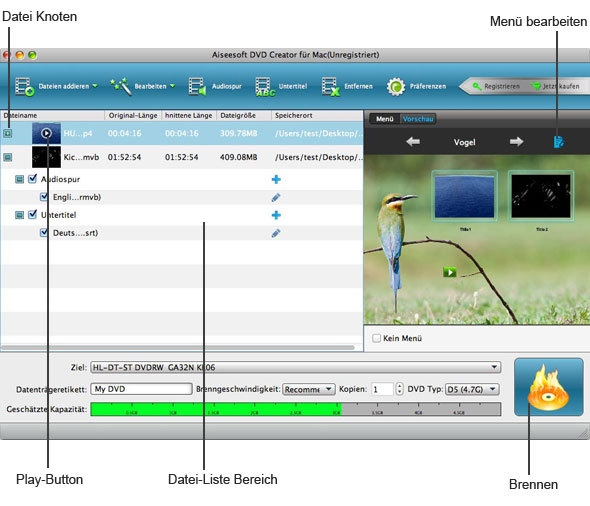Open the Brenngeschwindigkeit dropdown

point(309,389)
